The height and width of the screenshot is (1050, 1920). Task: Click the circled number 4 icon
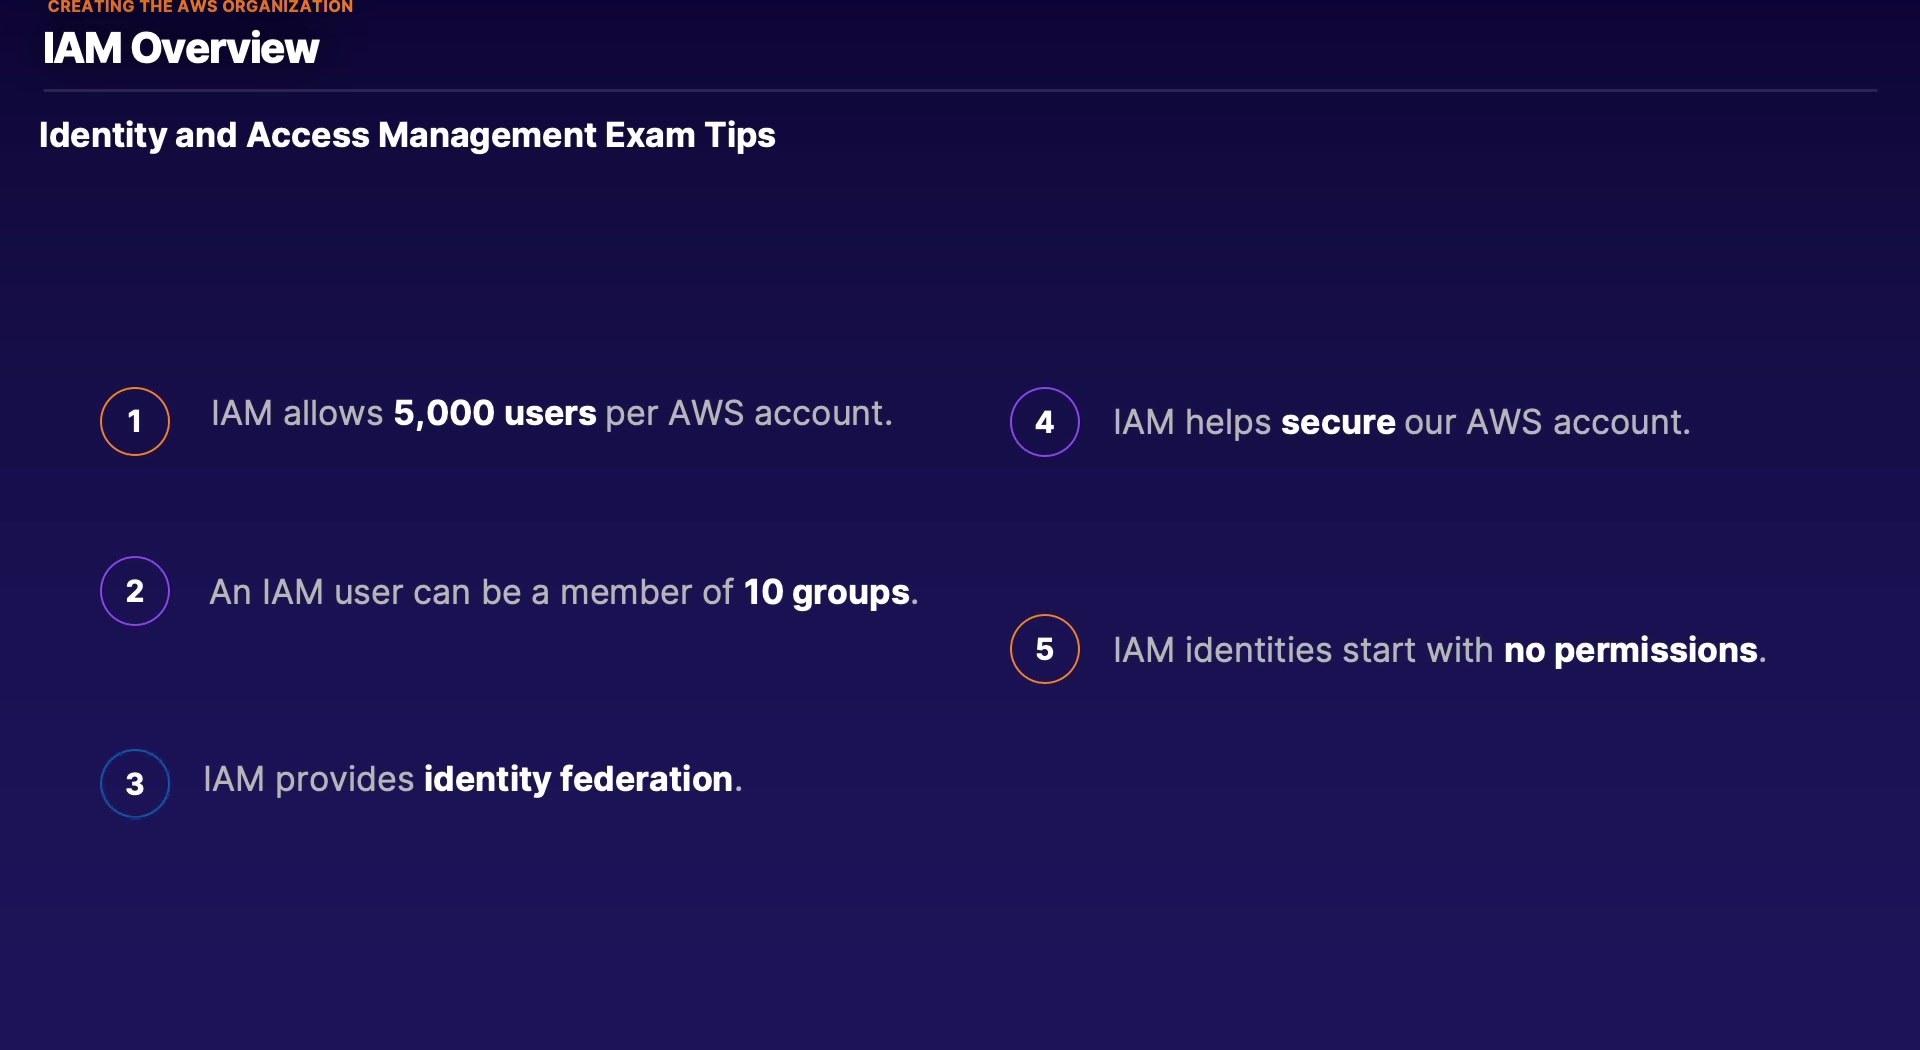click(x=1045, y=422)
